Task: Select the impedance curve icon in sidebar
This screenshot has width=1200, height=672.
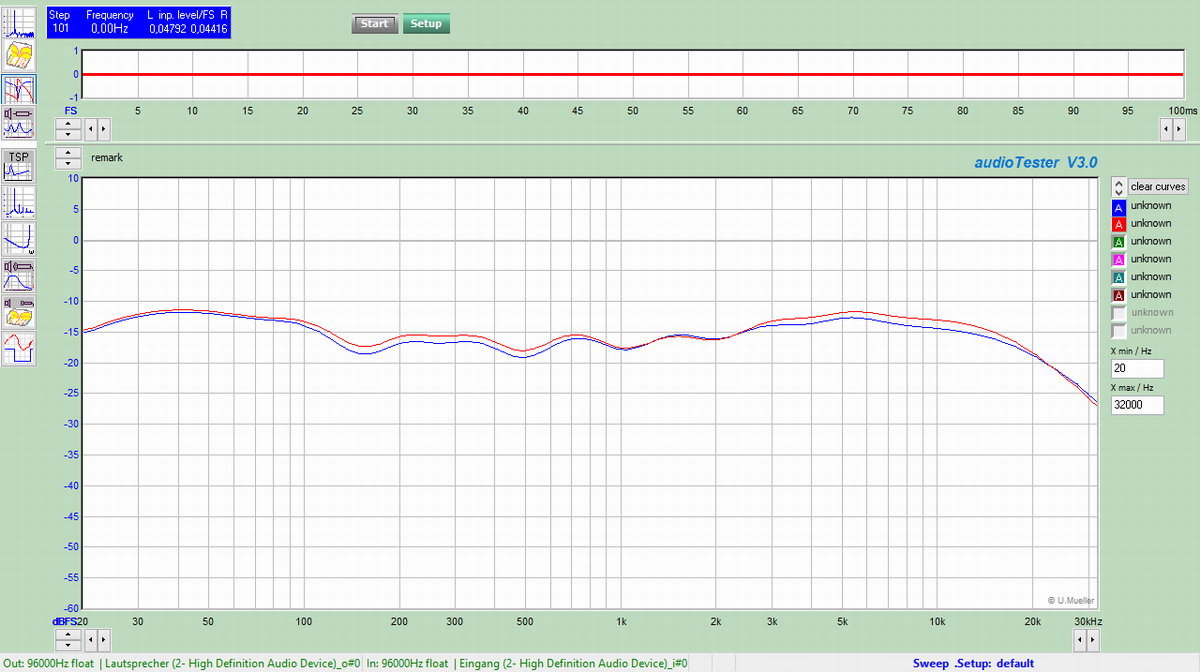Action: [x=19, y=238]
